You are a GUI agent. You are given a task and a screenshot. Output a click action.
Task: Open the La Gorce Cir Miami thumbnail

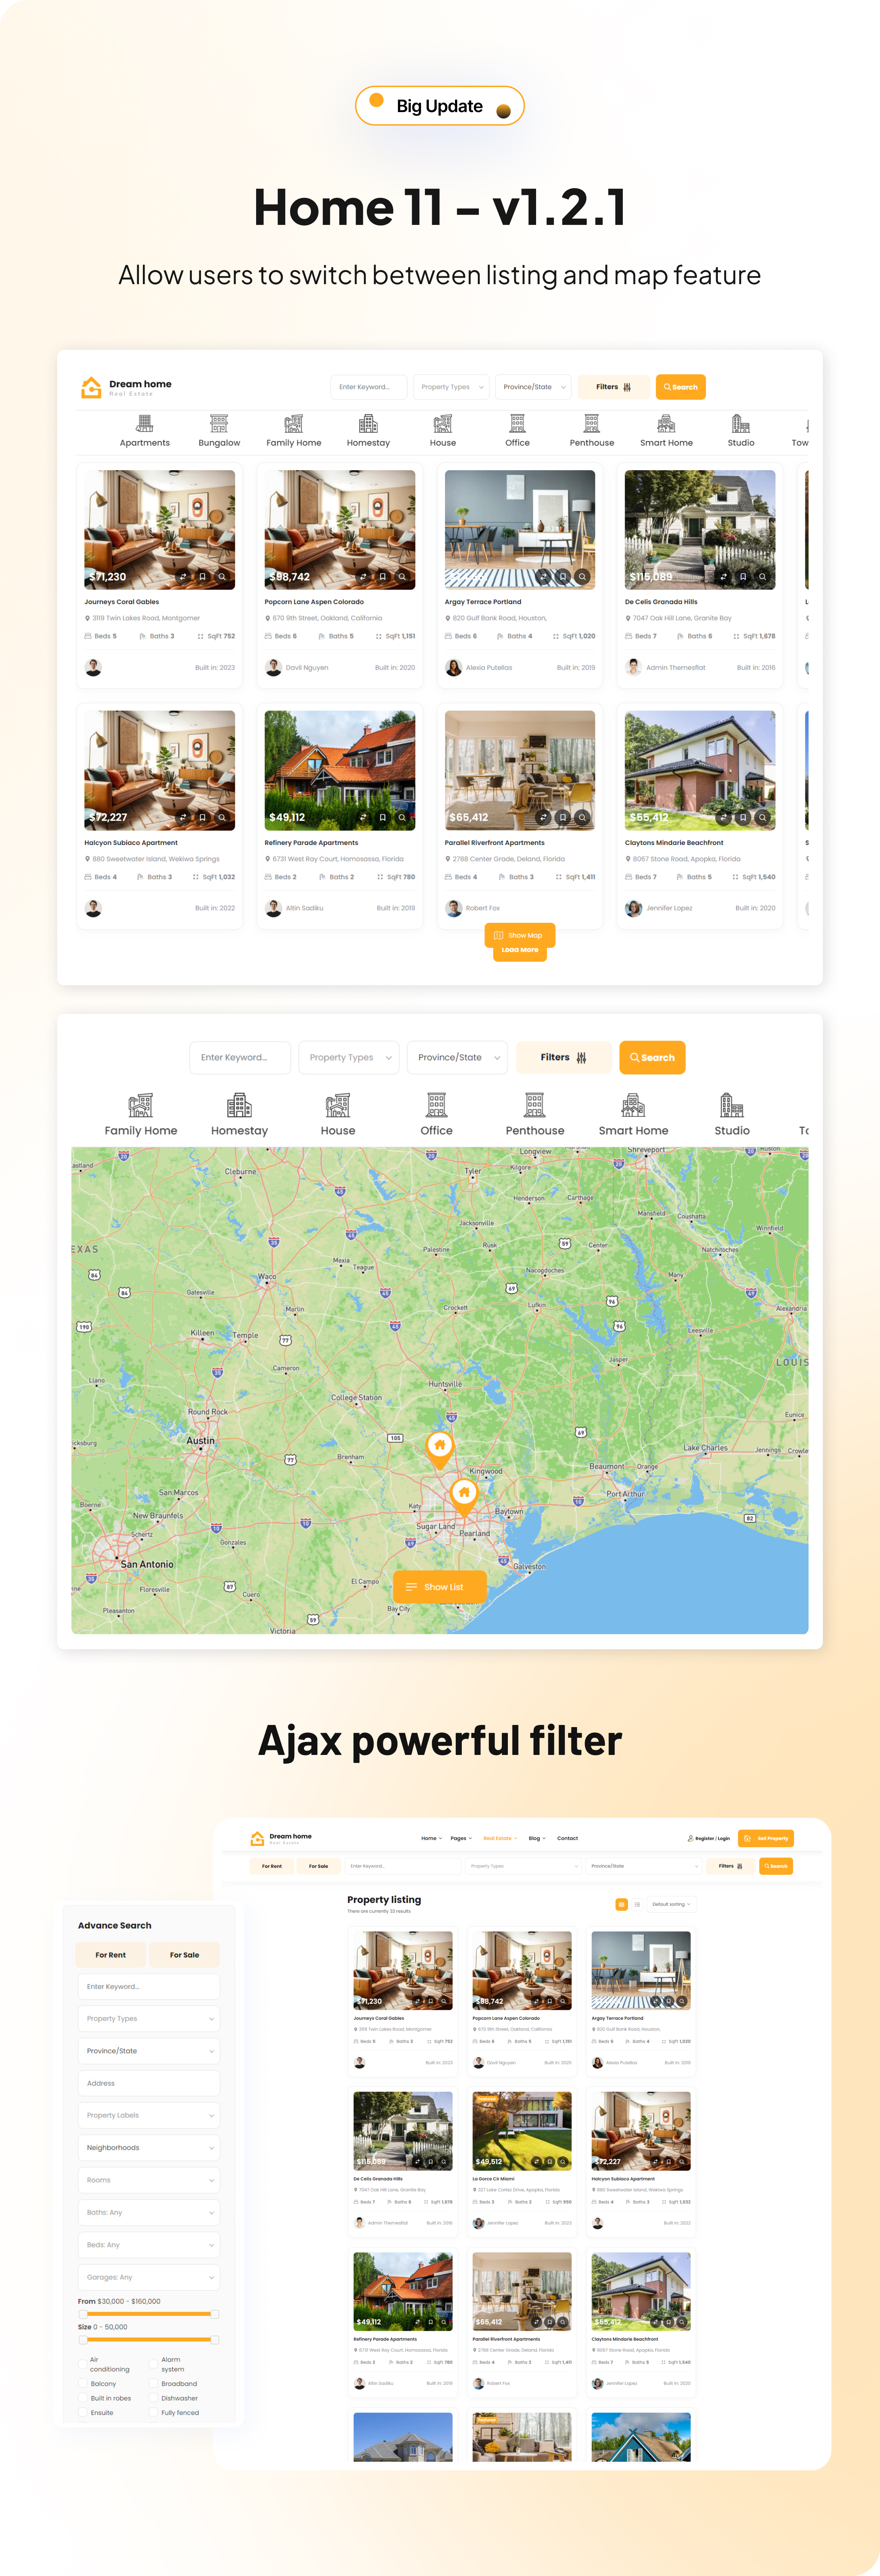[522, 2131]
